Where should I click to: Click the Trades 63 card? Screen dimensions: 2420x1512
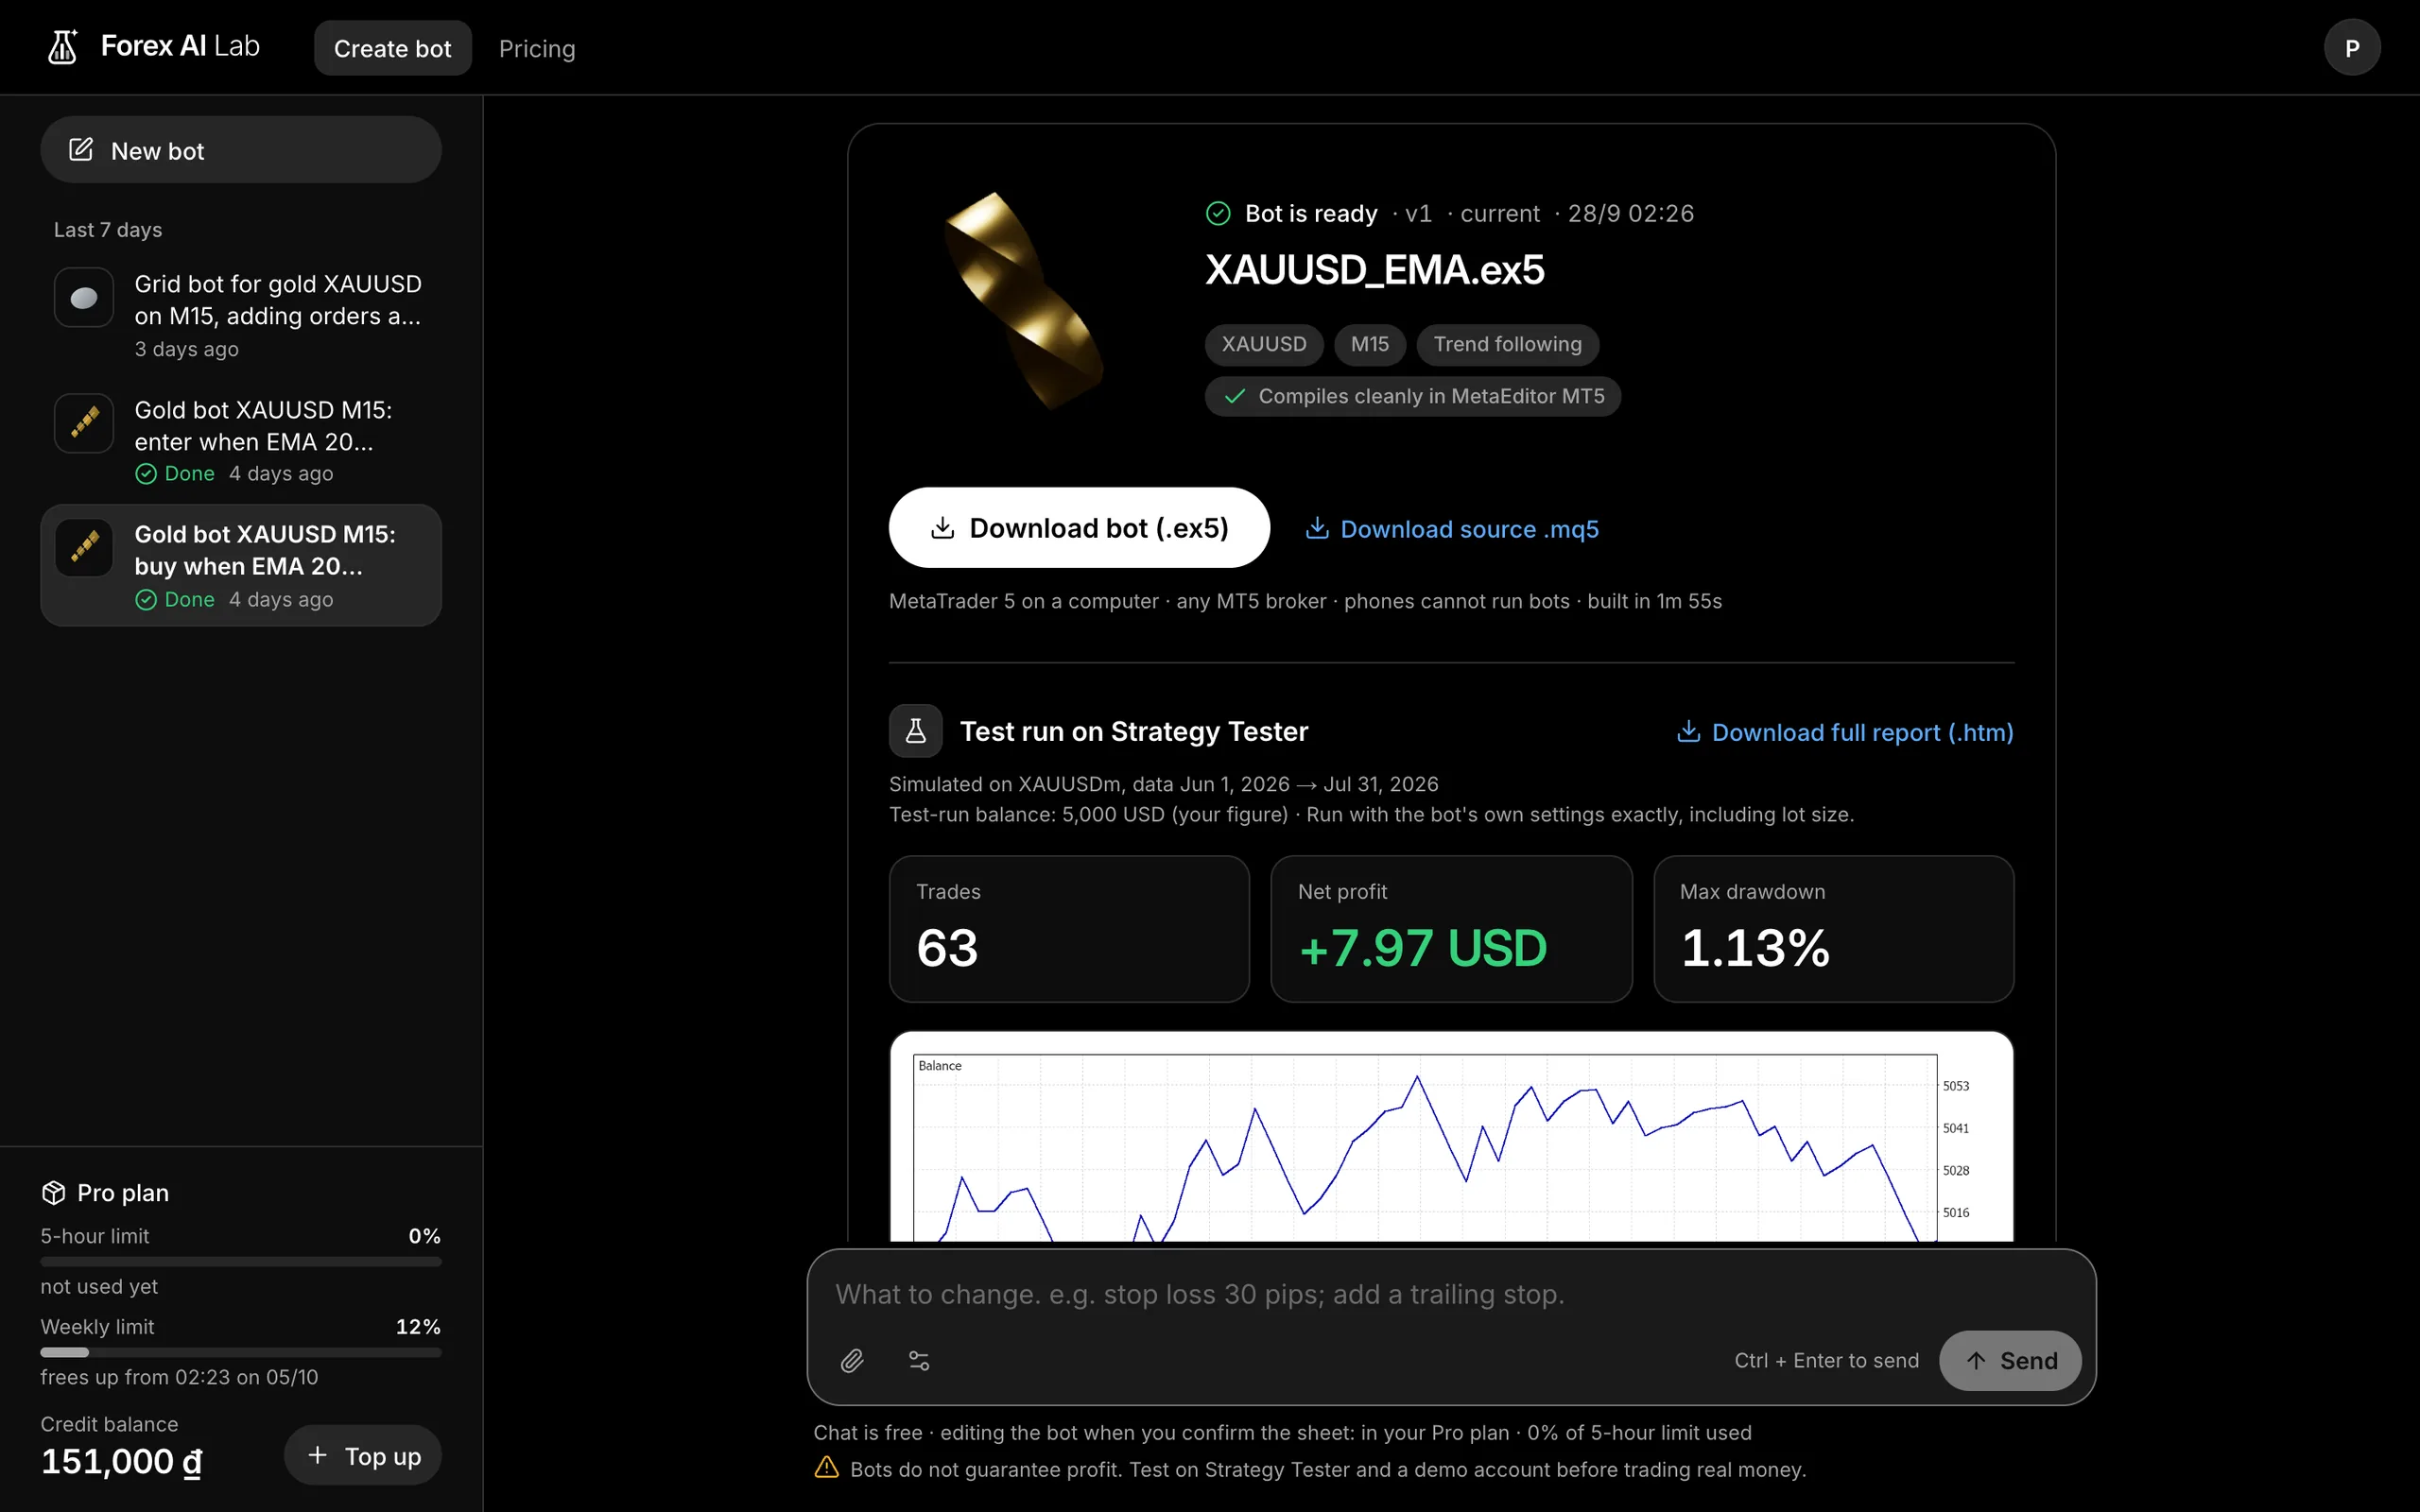(1069, 929)
